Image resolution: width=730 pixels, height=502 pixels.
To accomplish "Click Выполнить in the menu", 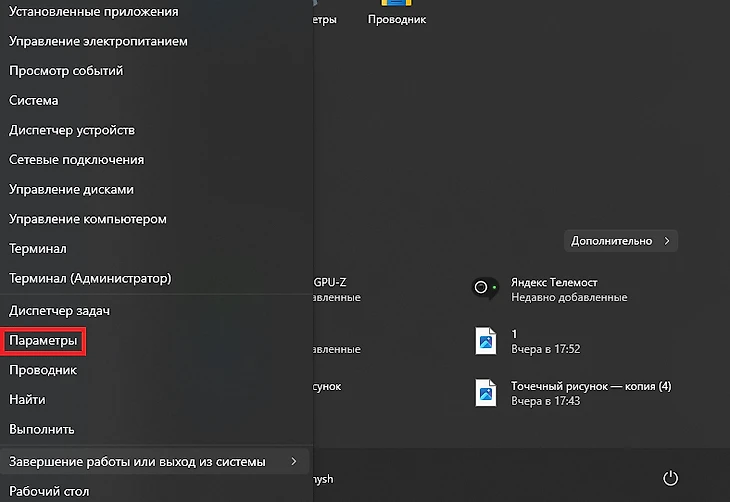I will tap(42, 430).
